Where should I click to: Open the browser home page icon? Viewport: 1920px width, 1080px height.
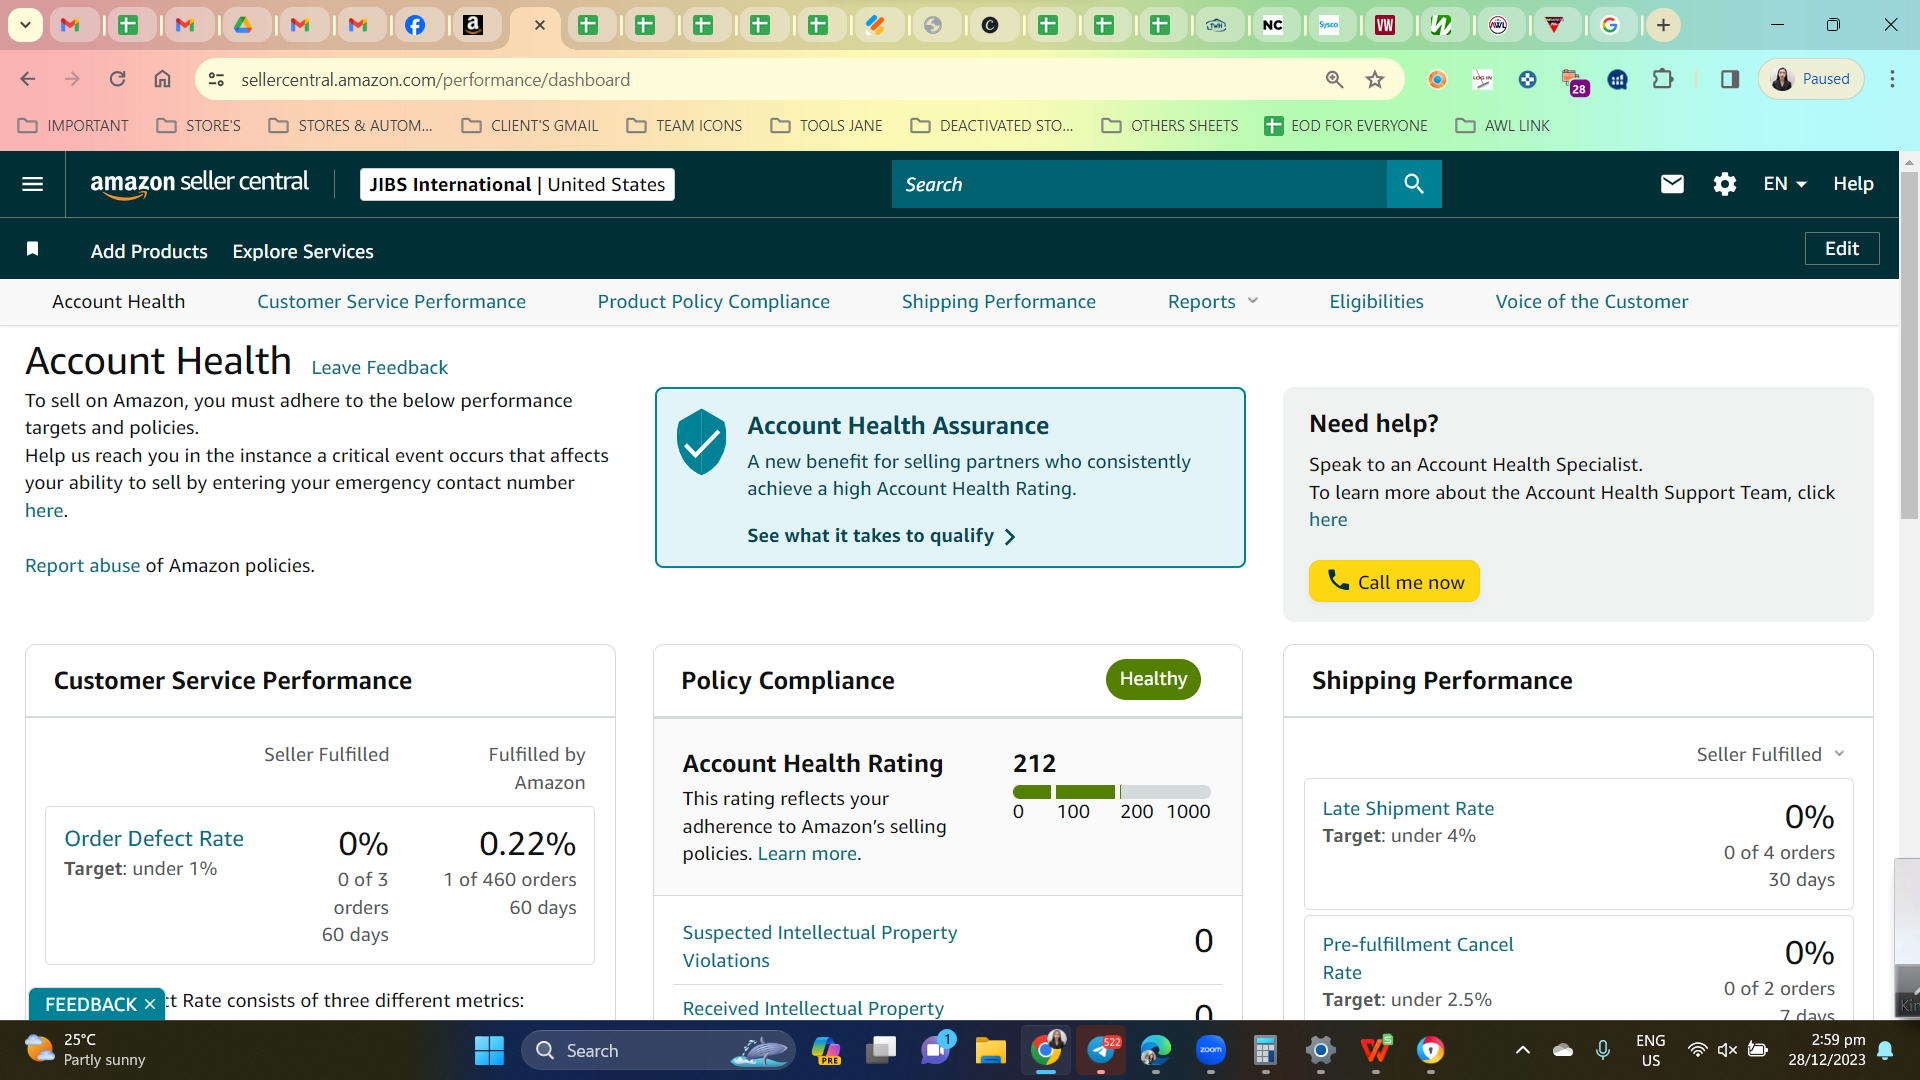click(162, 79)
